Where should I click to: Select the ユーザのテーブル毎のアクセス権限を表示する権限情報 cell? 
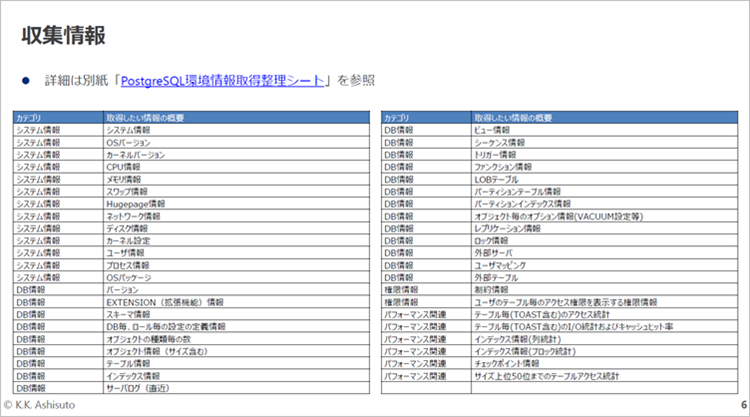pyautogui.click(x=605, y=302)
